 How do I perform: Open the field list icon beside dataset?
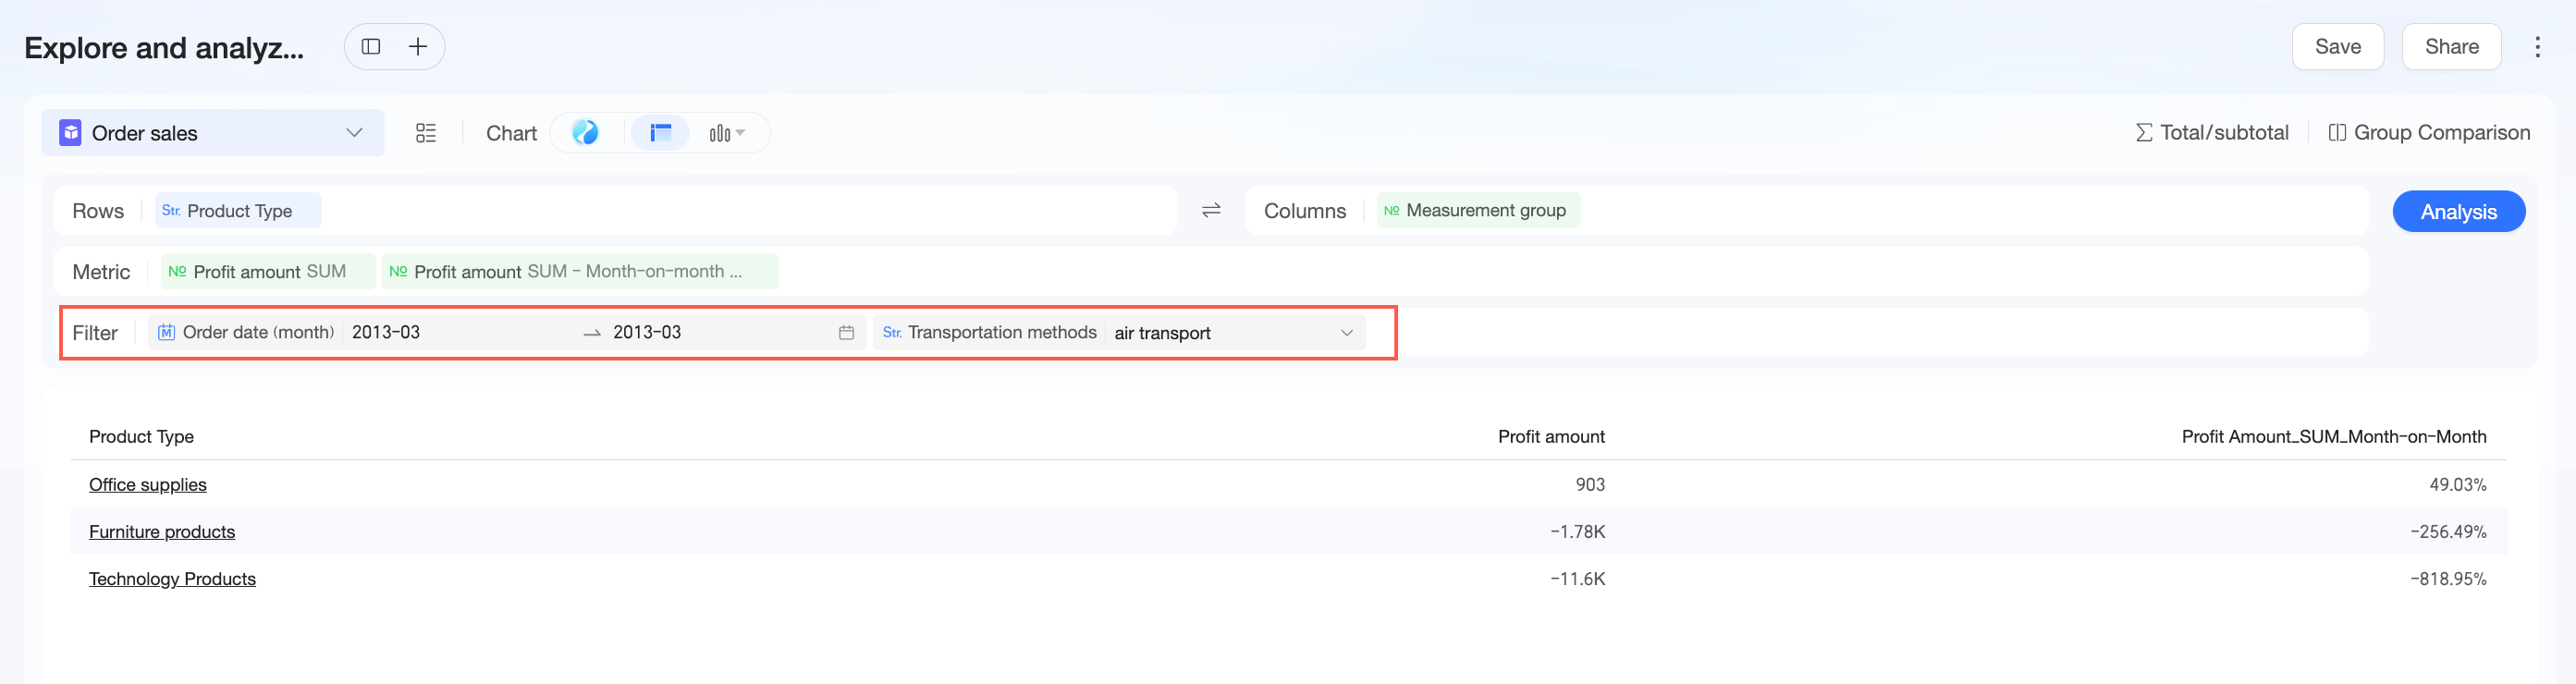point(426,133)
